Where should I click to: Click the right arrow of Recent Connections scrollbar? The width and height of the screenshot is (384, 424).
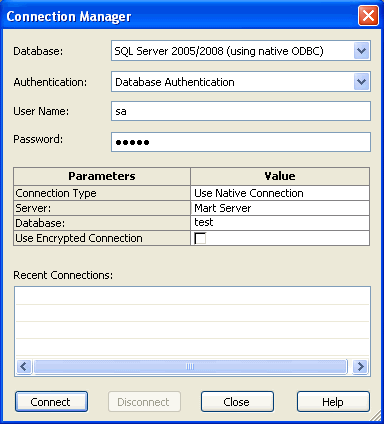[361, 367]
